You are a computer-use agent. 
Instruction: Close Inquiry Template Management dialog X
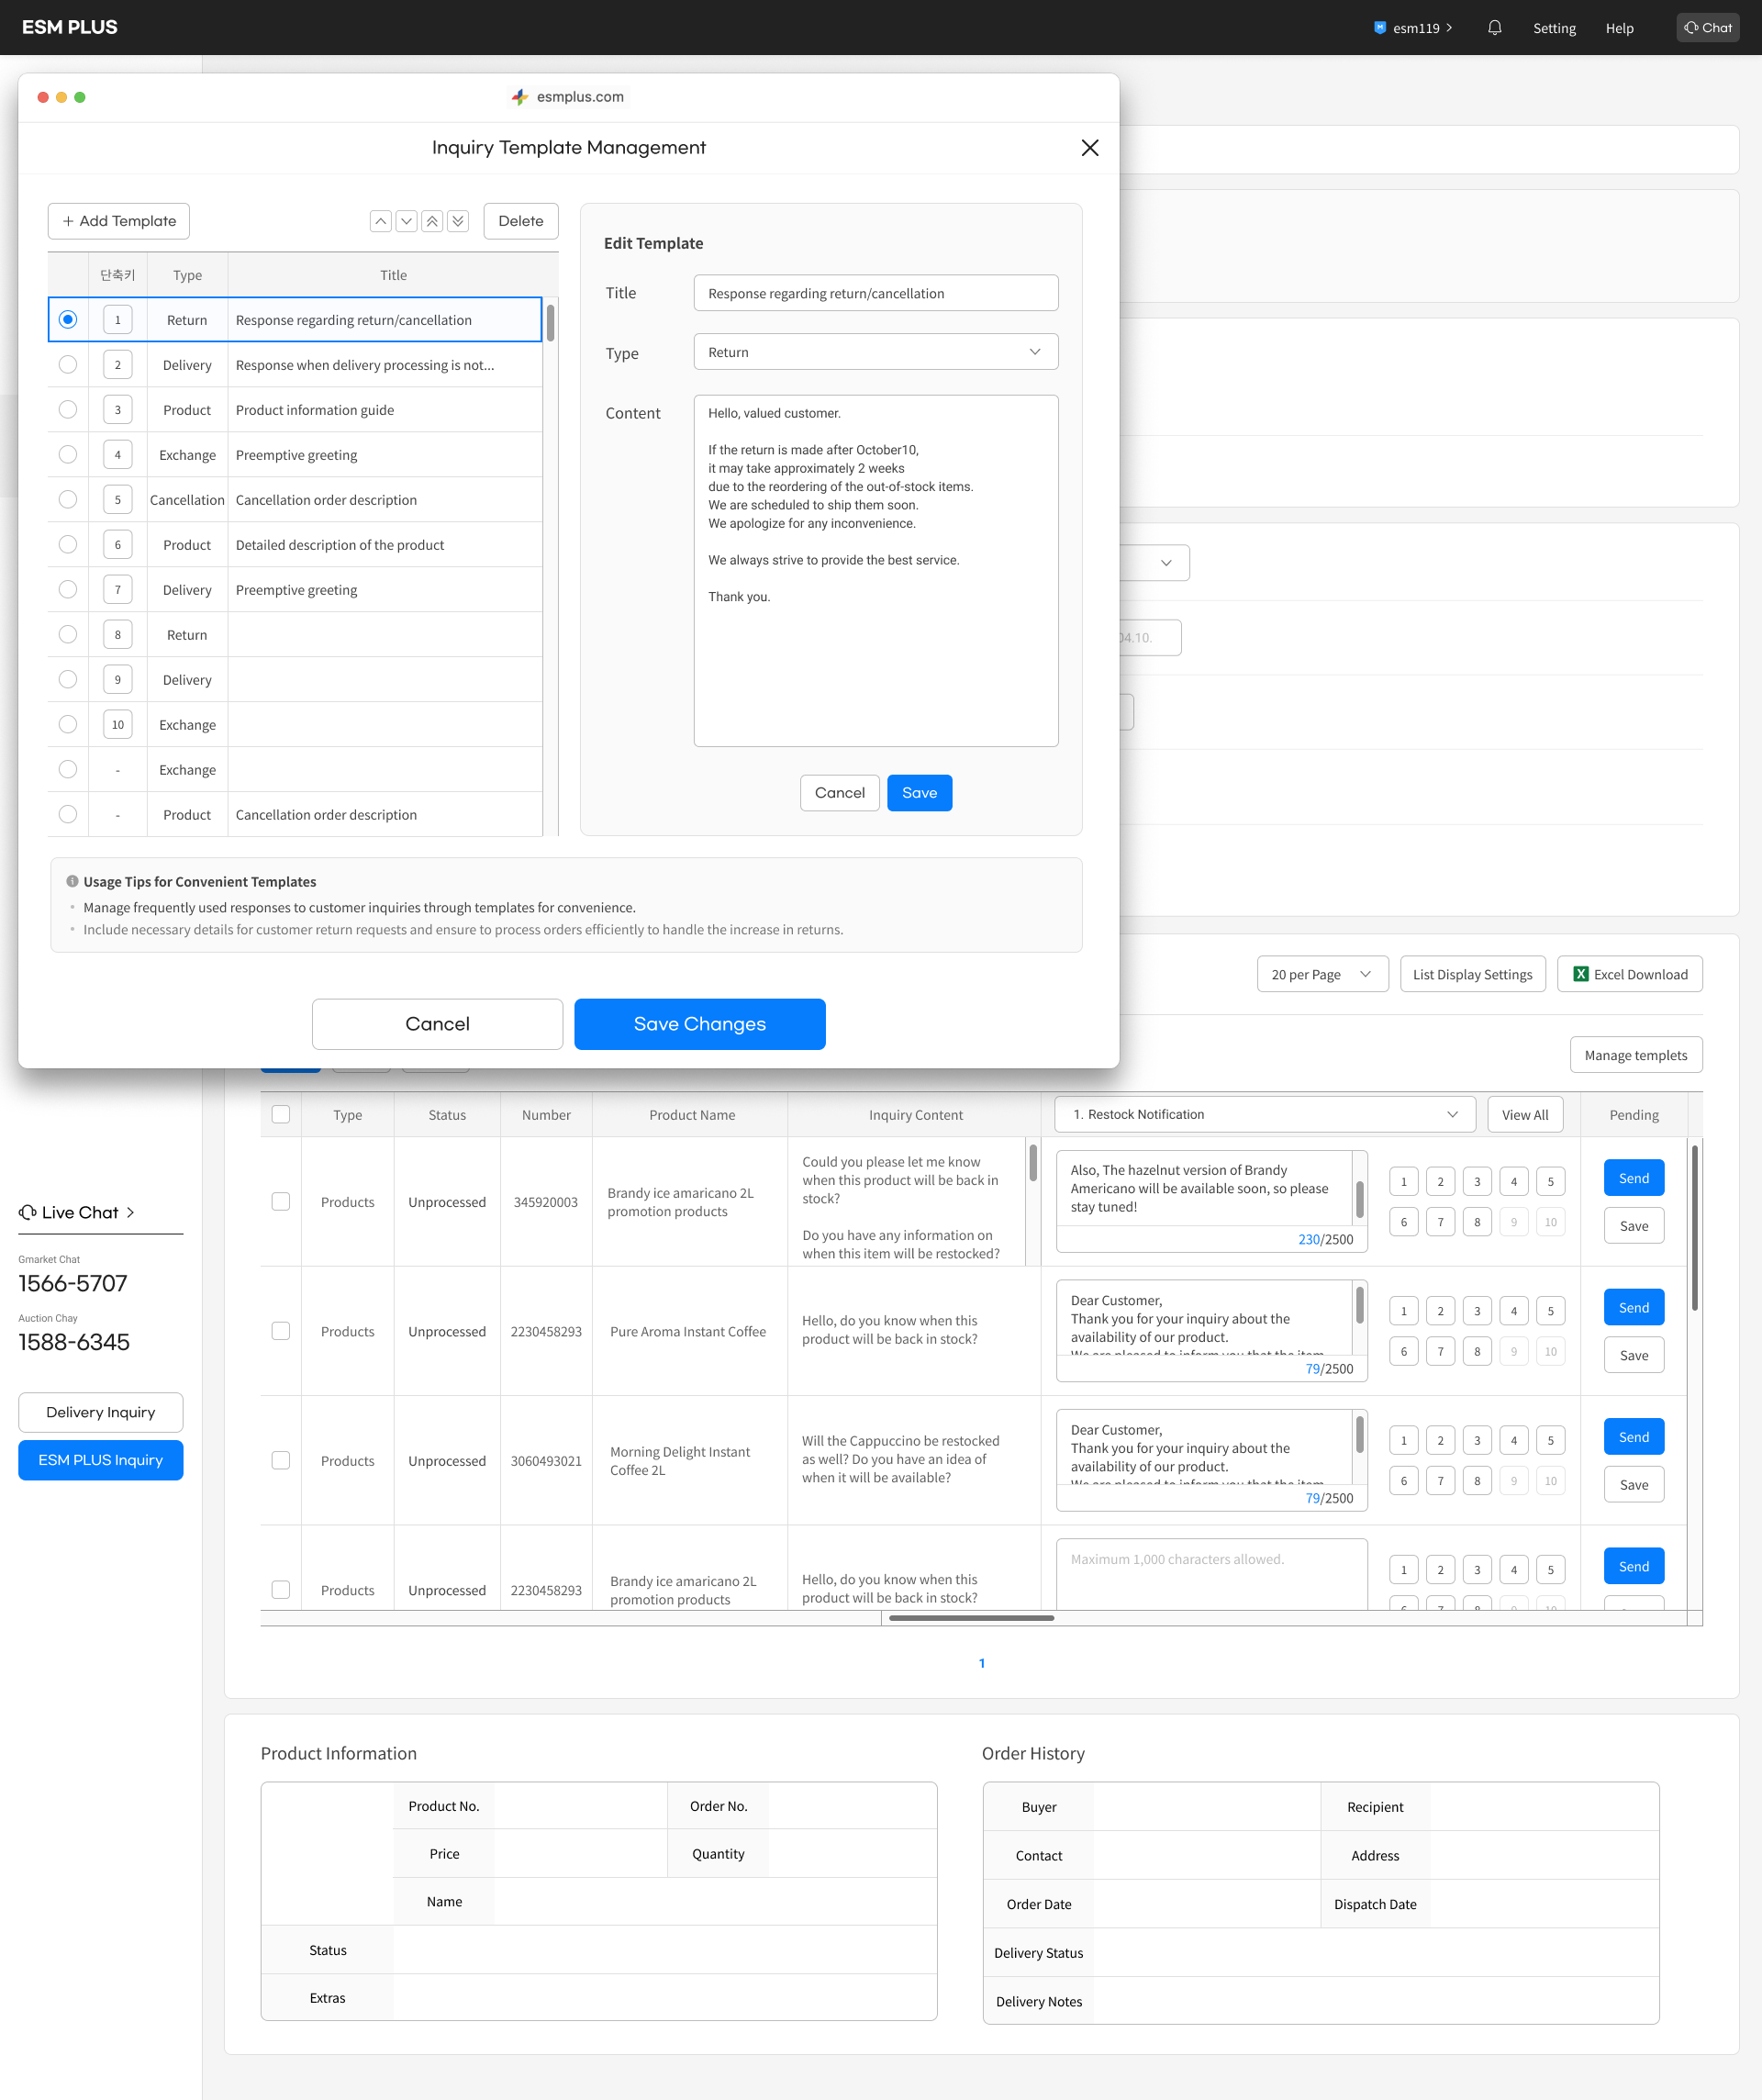point(1089,148)
